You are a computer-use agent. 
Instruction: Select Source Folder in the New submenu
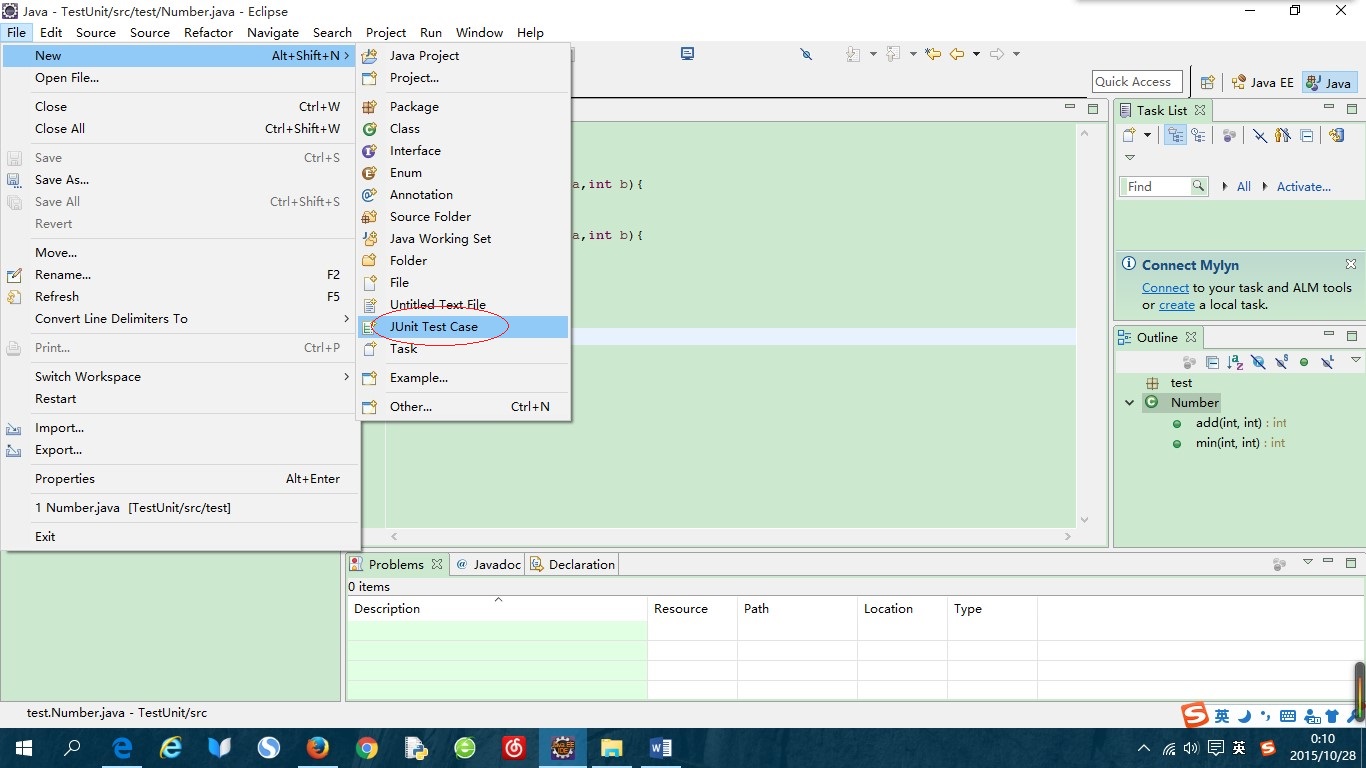click(463, 217)
